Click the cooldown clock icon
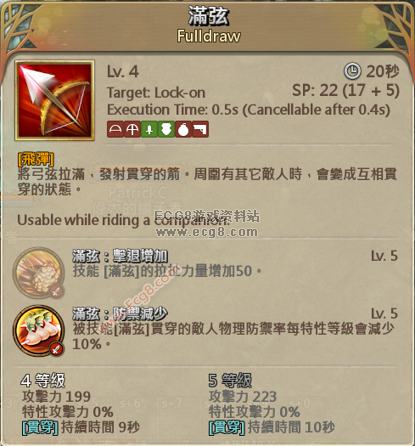Screen dimensions: 415x446 coord(352,71)
